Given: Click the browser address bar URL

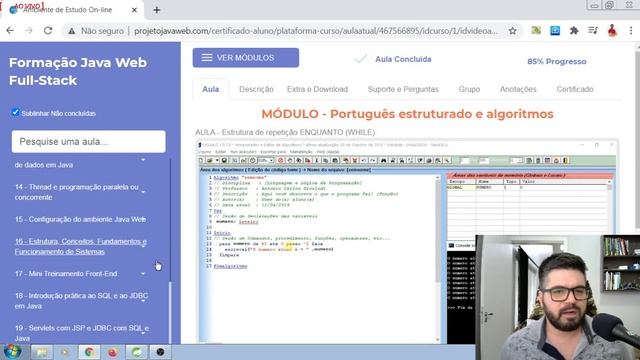Looking at the screenshot, I should [316, 31].
